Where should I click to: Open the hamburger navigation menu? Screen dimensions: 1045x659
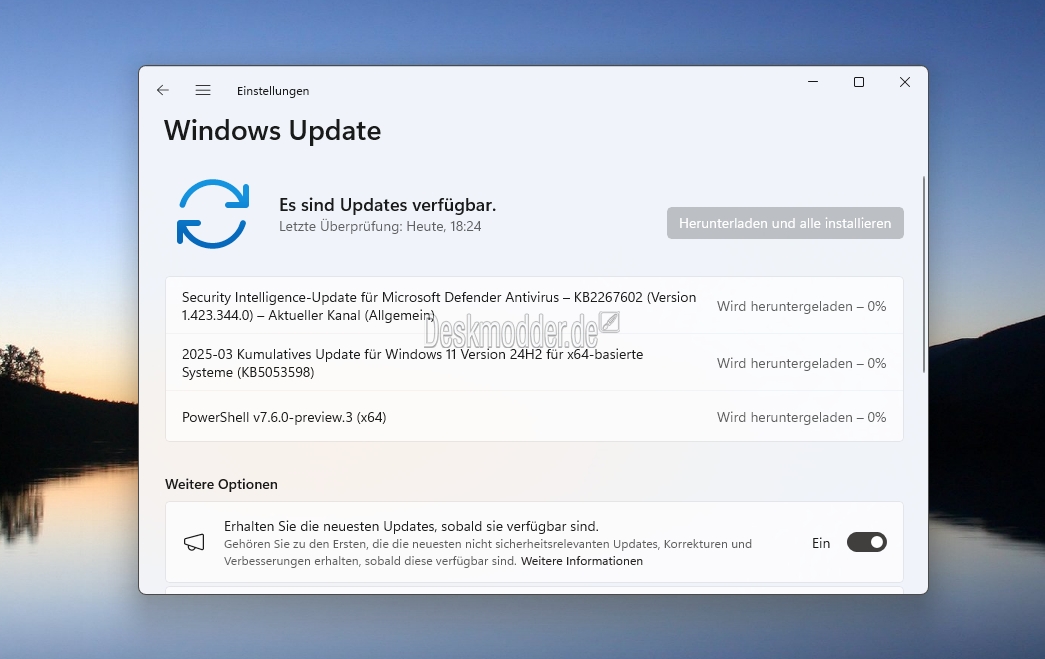click(x=203, y=90)
